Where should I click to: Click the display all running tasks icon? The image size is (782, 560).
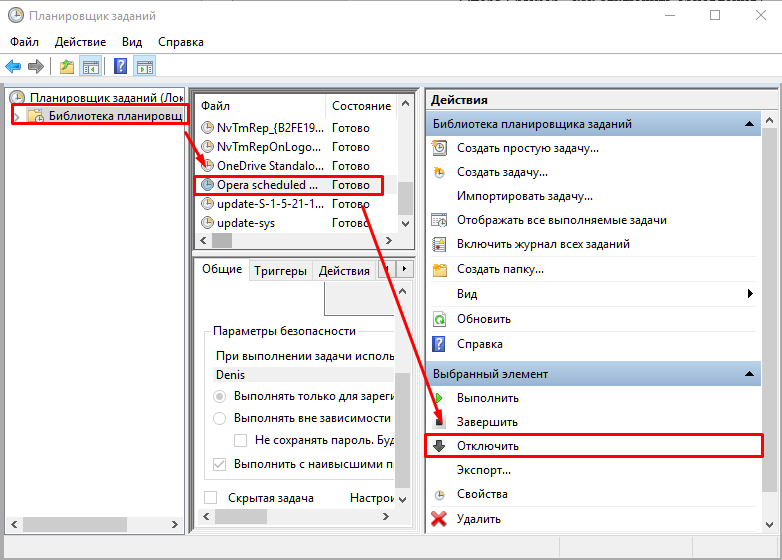(439, 220)
